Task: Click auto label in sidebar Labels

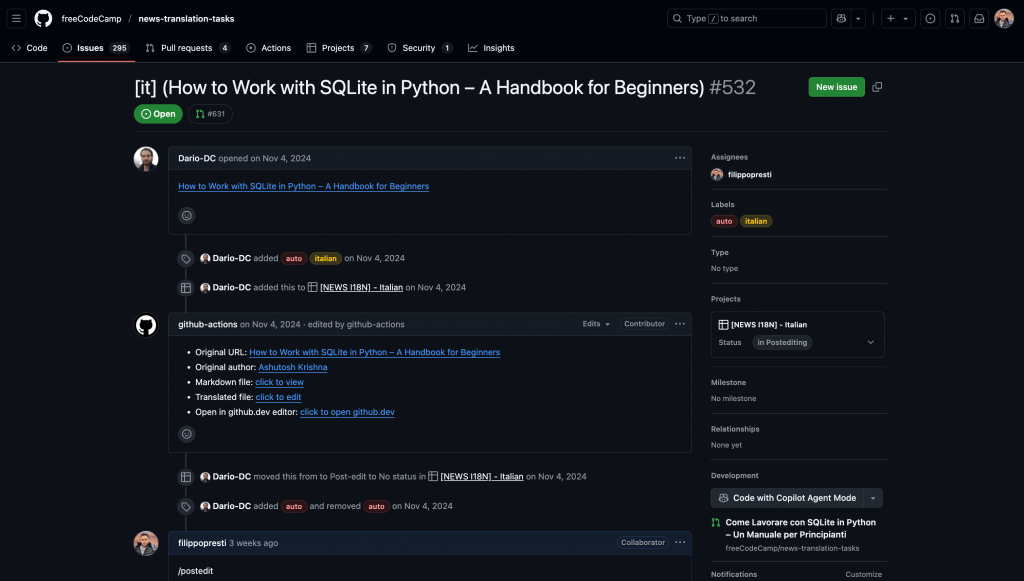Action: click(724, 221)
